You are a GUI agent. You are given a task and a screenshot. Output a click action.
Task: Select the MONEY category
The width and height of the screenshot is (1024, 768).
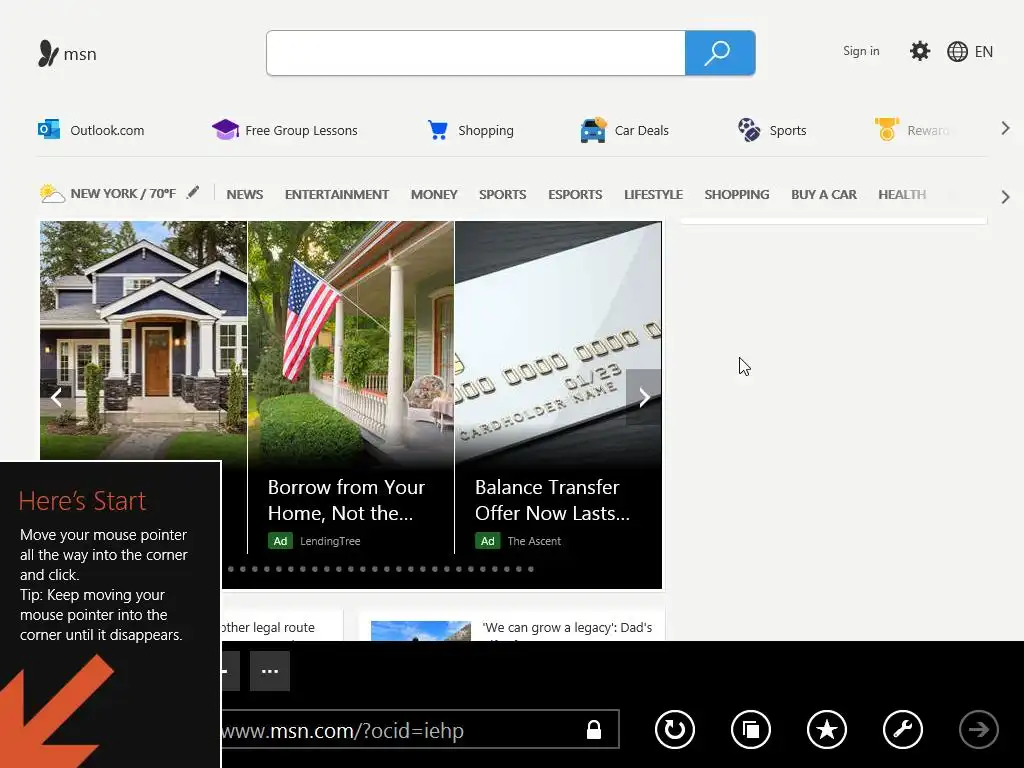coord(434,195)
